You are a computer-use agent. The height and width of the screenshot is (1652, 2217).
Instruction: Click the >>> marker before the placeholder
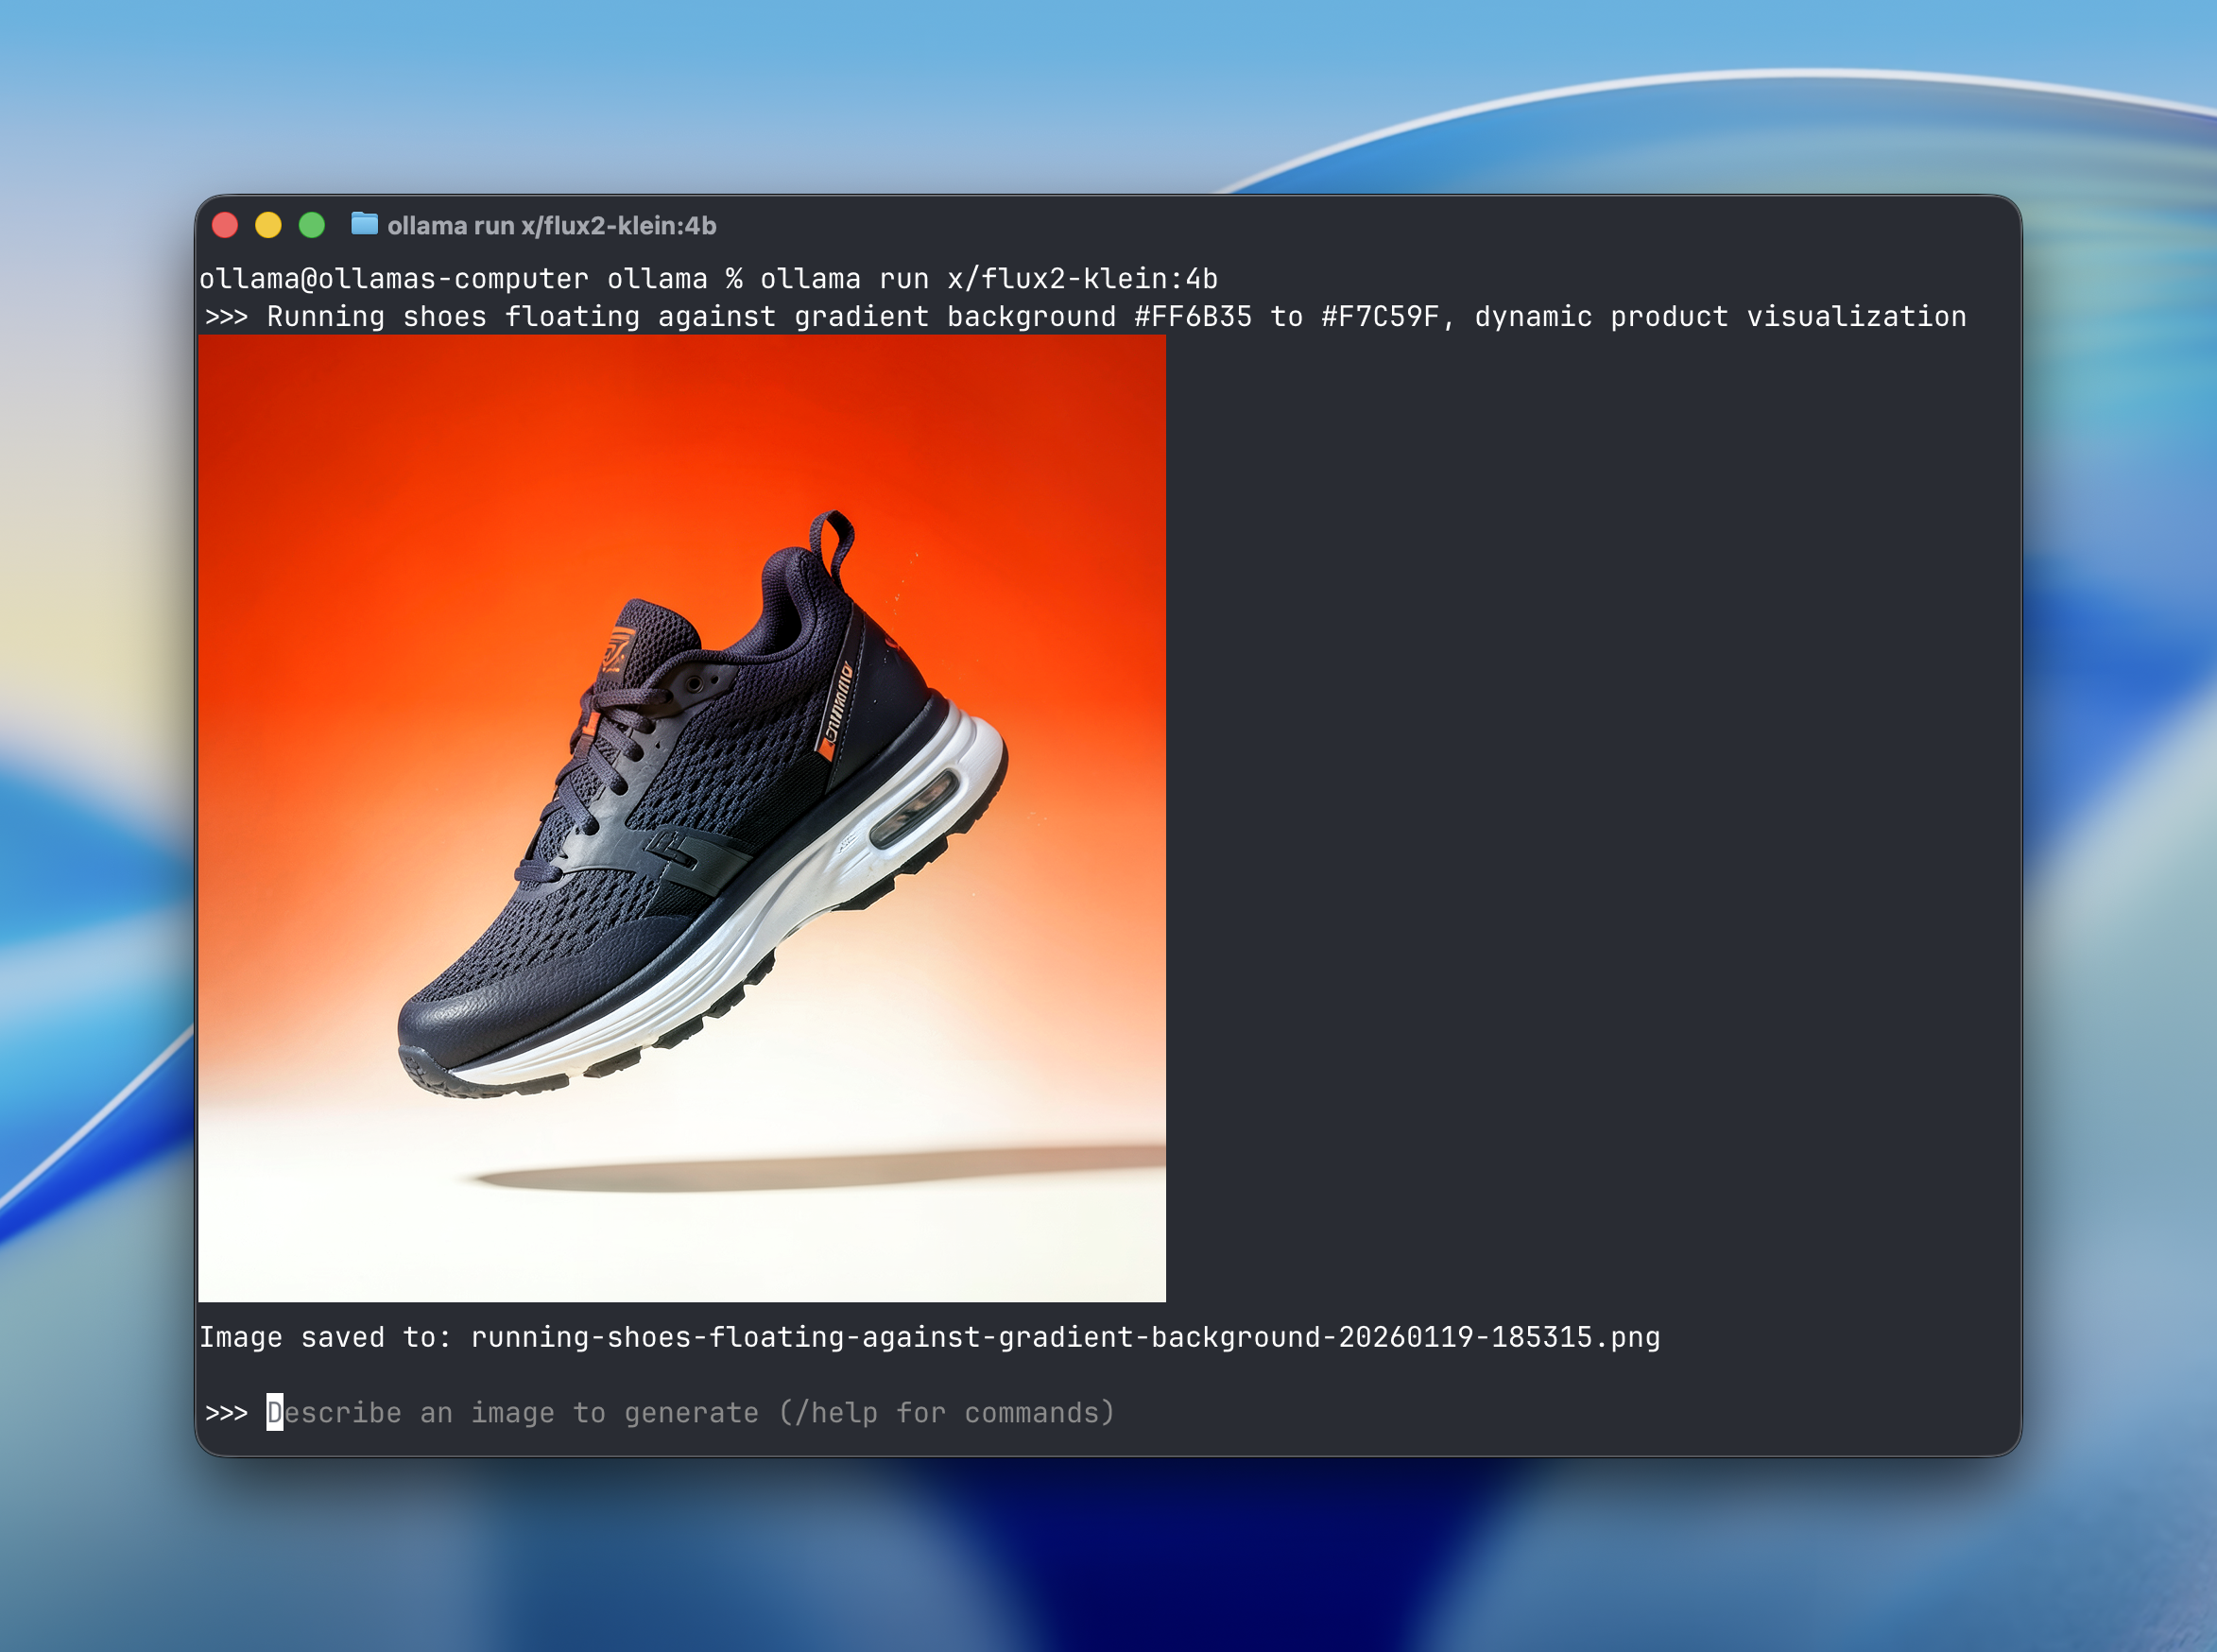226,1412
